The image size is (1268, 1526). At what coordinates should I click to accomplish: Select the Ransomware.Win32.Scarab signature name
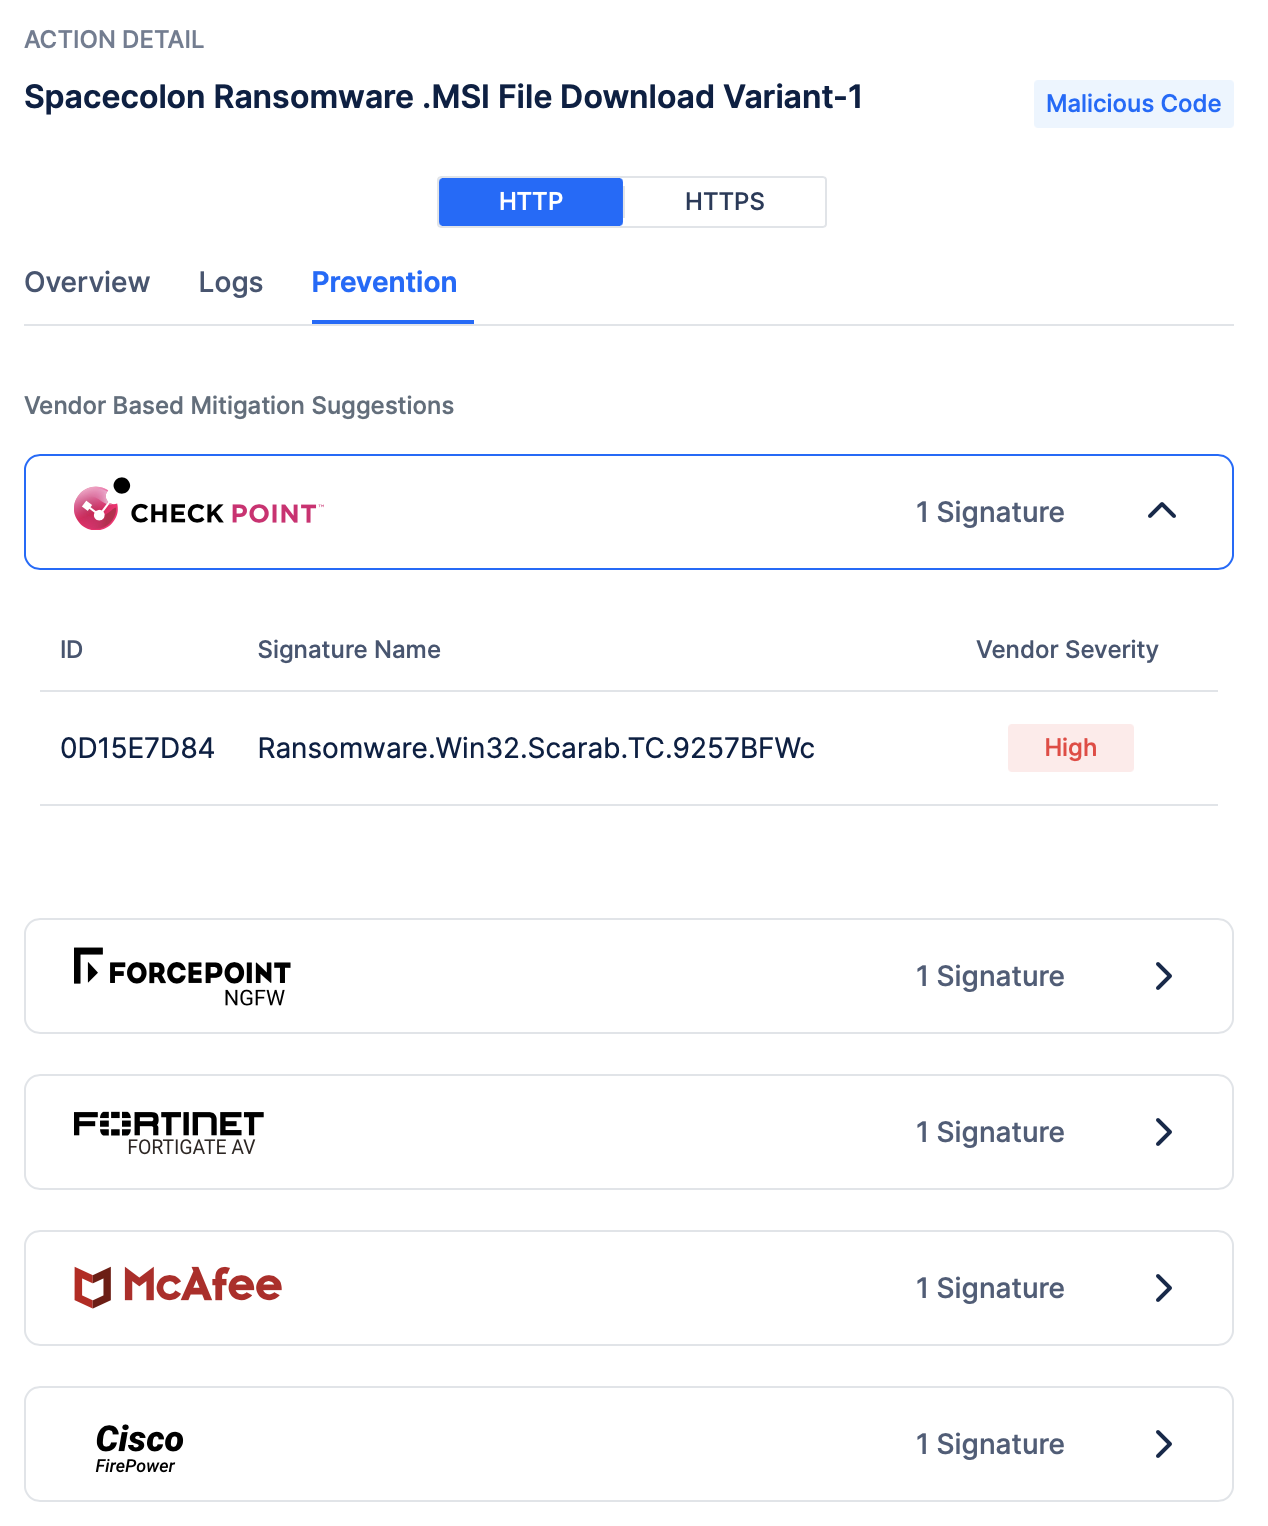[536, 748]
